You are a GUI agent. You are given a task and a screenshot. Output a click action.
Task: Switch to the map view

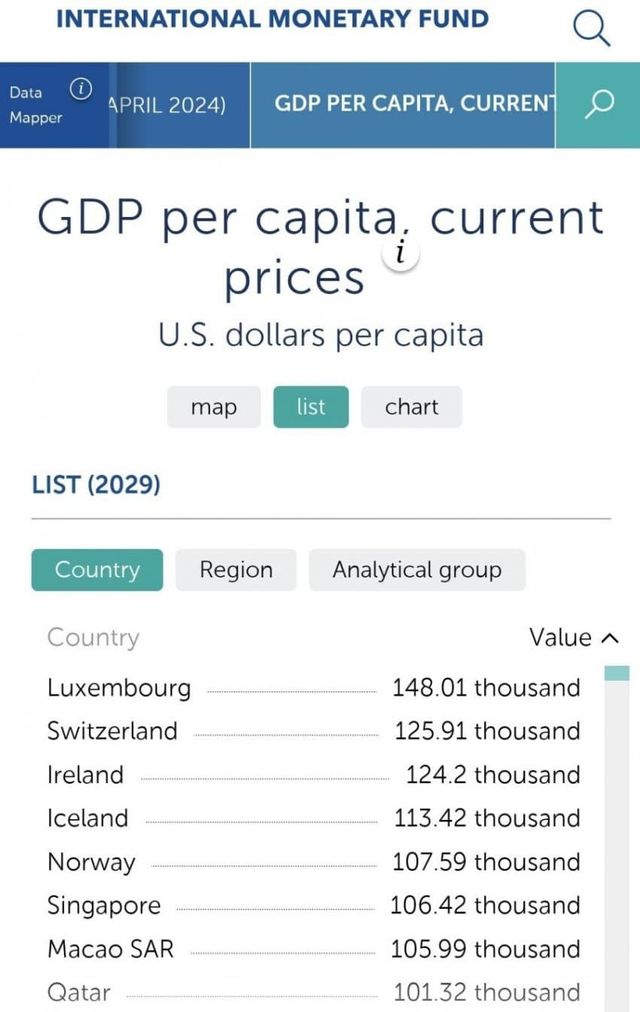[x=214, y=407]
